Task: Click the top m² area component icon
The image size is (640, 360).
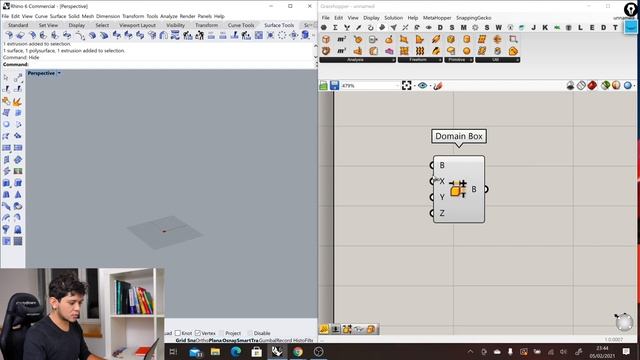Action: pyautogui.click(x=342, y=39)
